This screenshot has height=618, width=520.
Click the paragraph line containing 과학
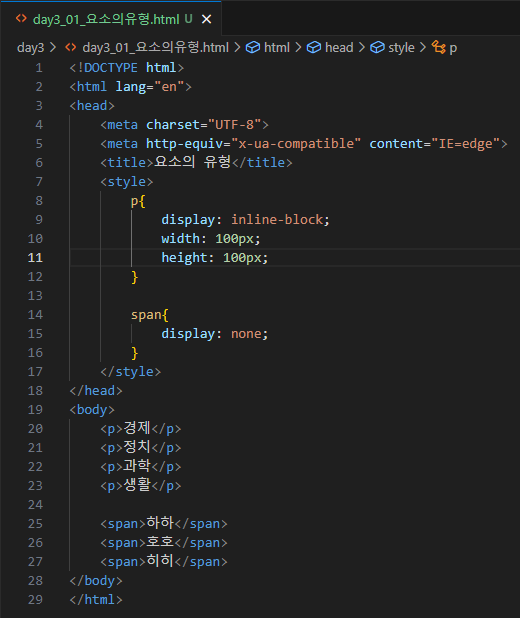pyautogui.click(x=141, y=466)
